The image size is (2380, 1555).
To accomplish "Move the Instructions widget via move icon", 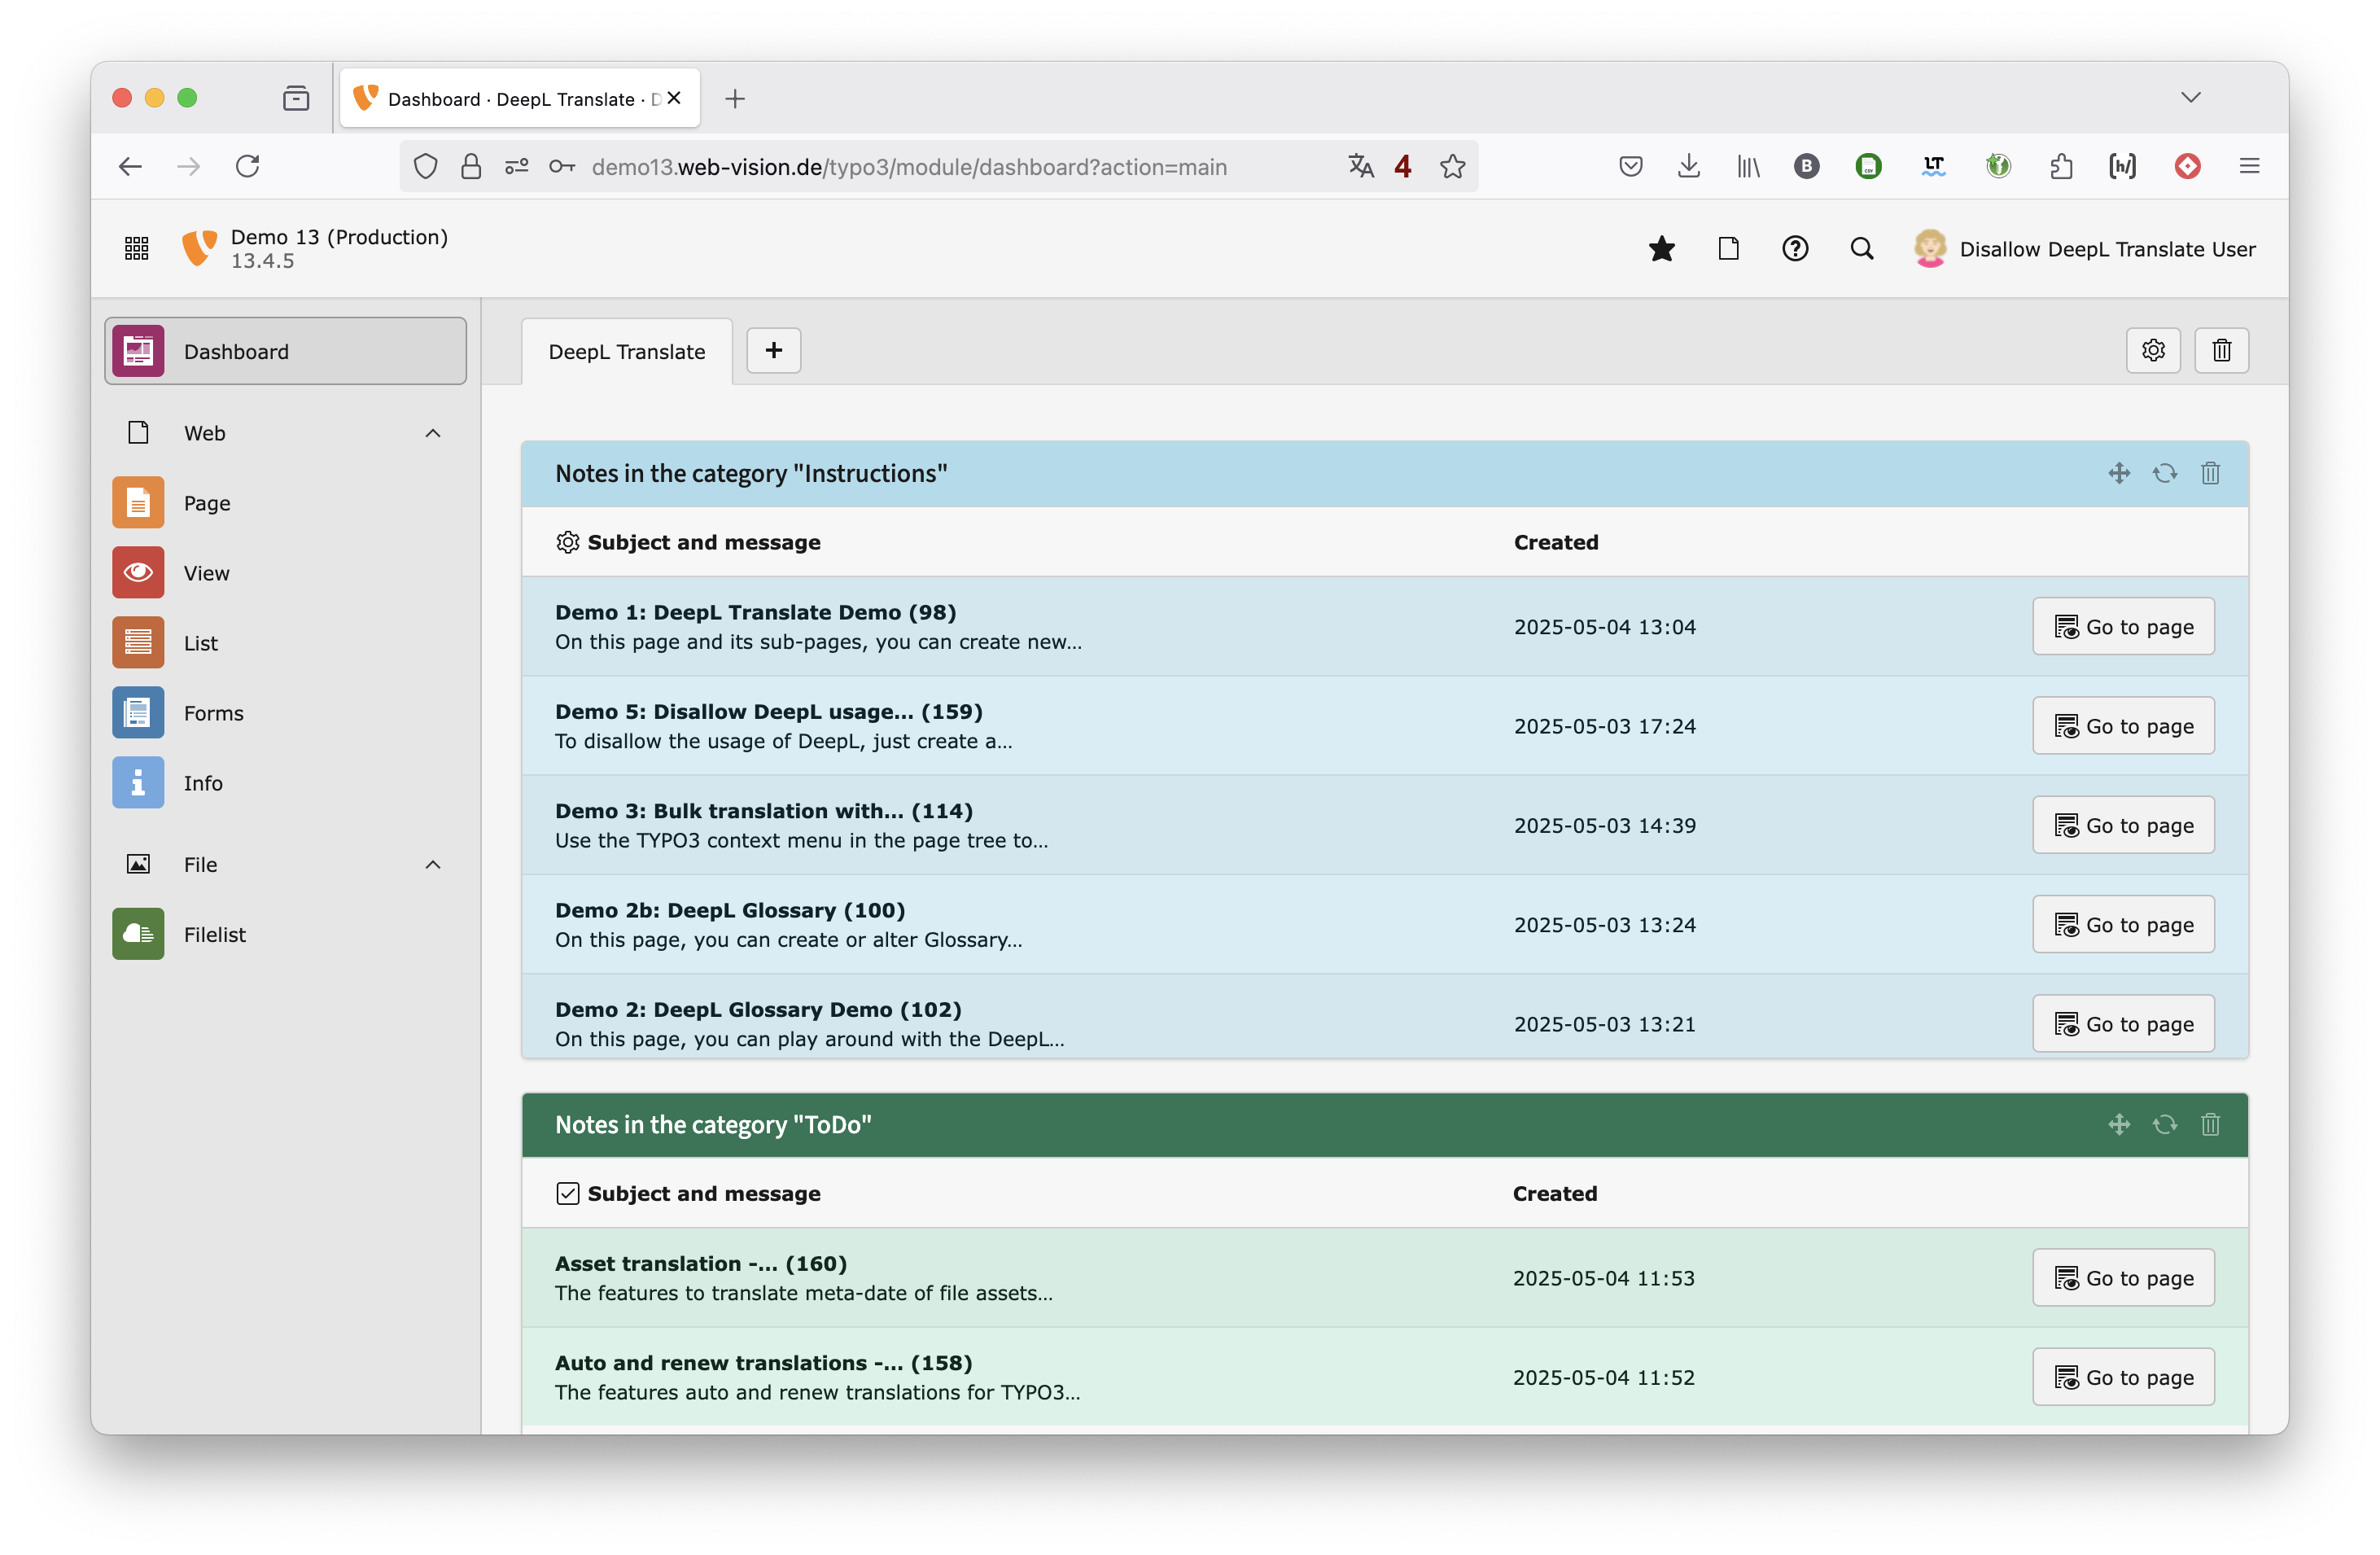I will 2119,473.
